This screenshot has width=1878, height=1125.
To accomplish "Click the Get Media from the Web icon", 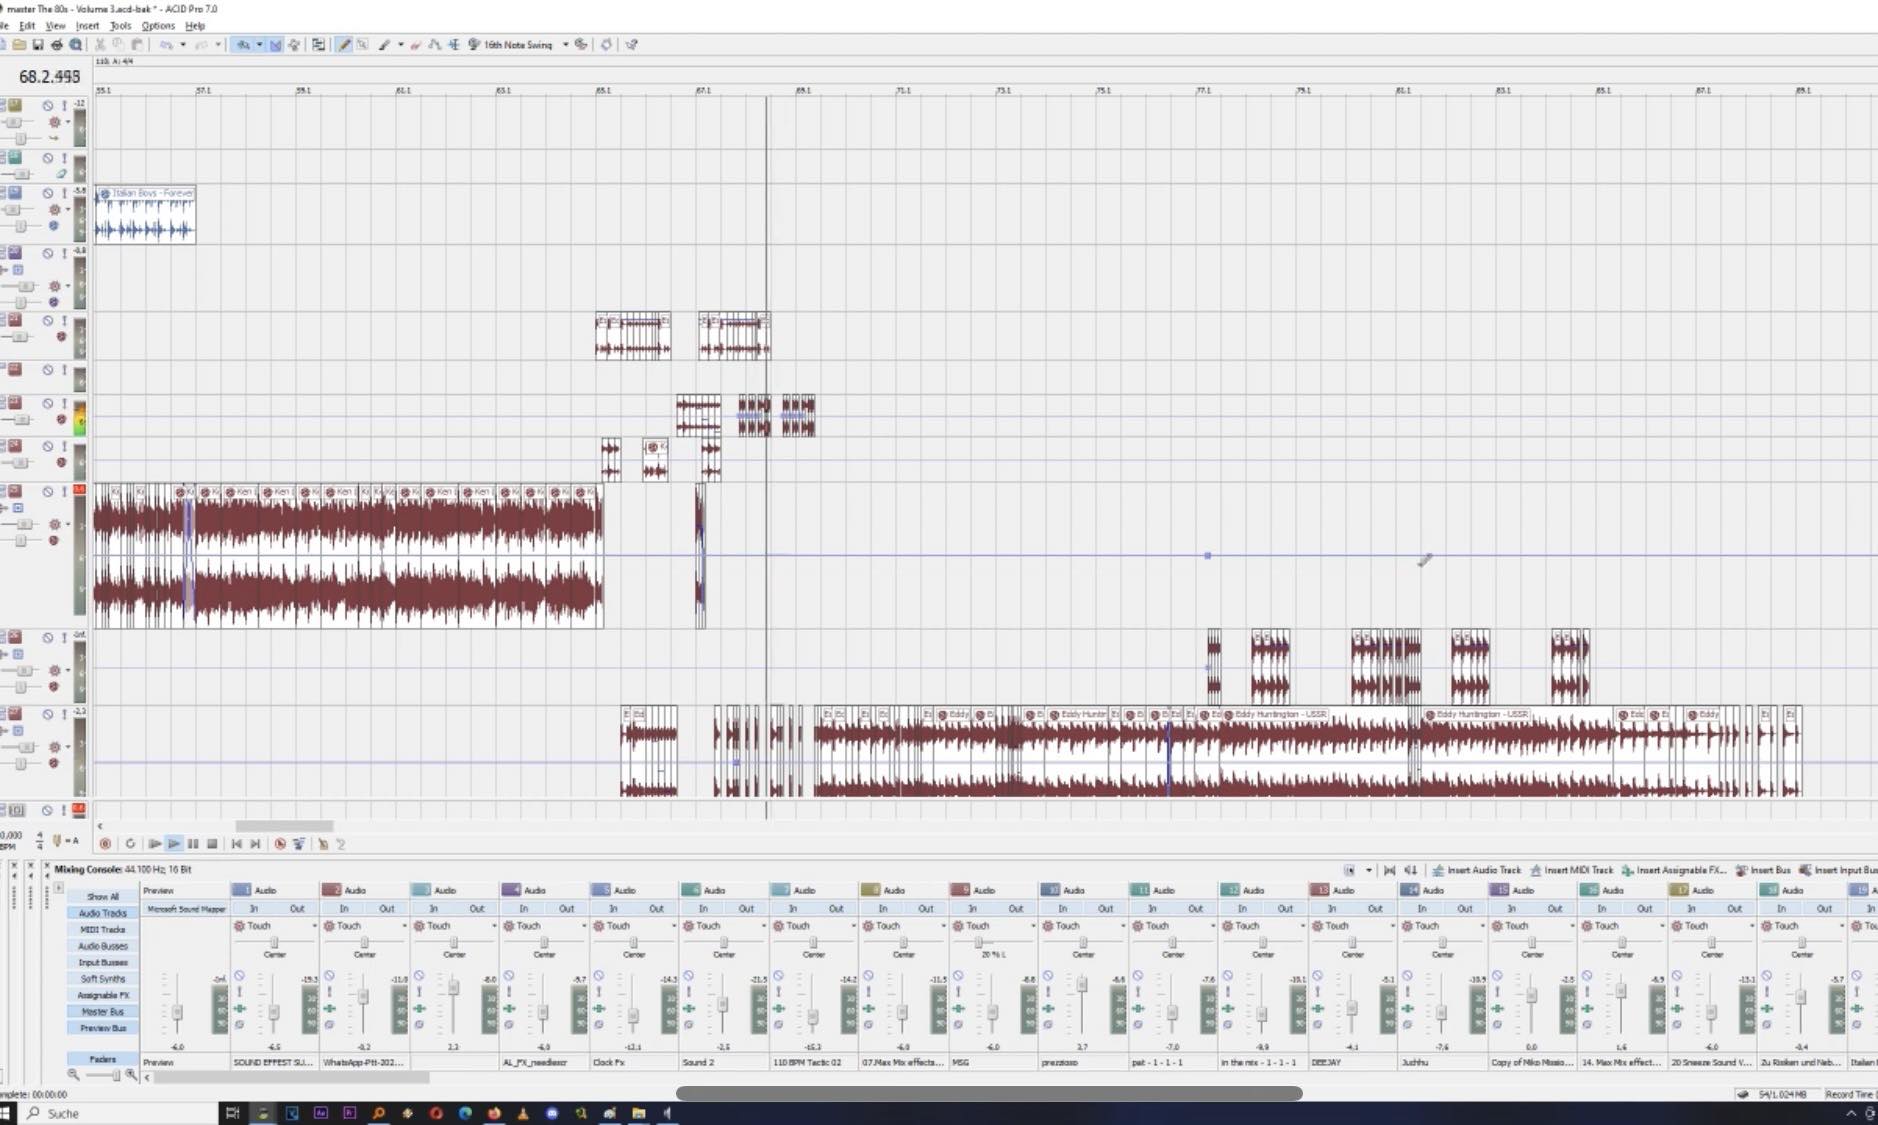I will click(76, 45).
